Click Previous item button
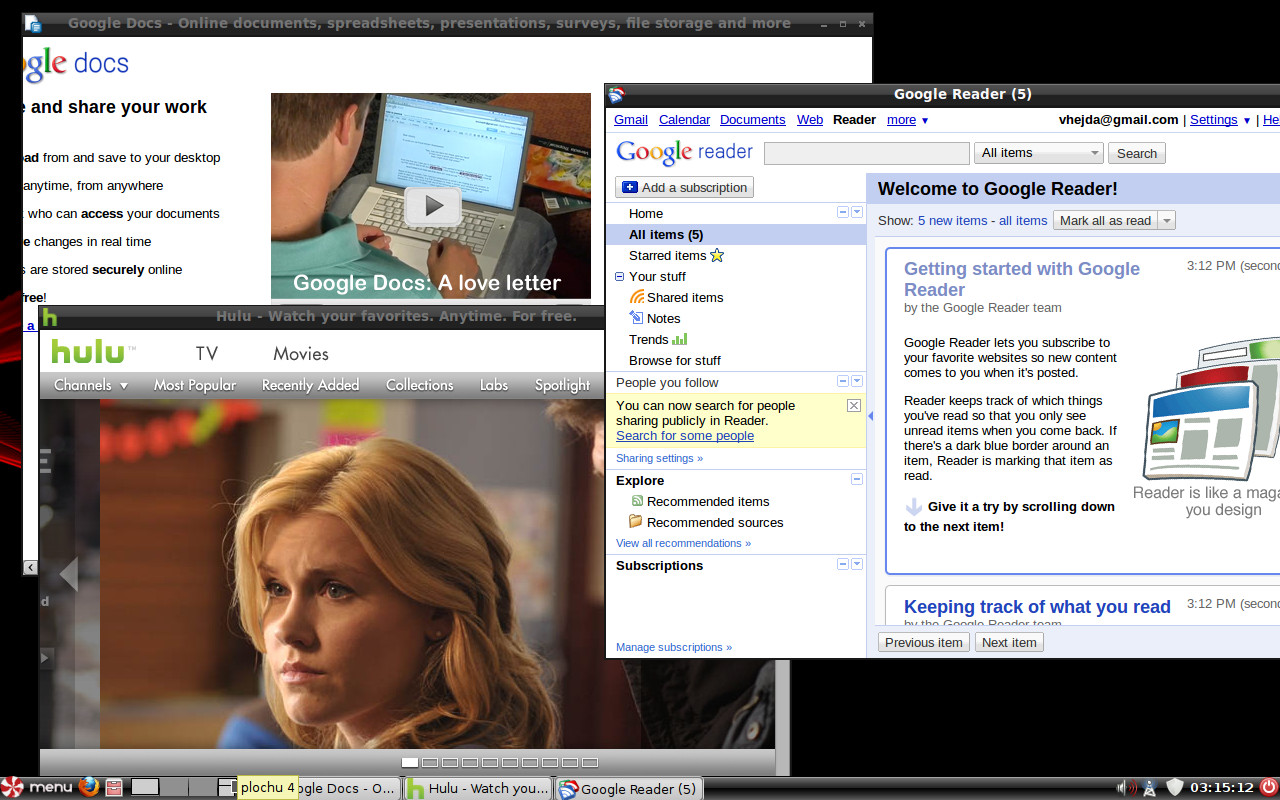1280x800 pixels. pos(924,642)
